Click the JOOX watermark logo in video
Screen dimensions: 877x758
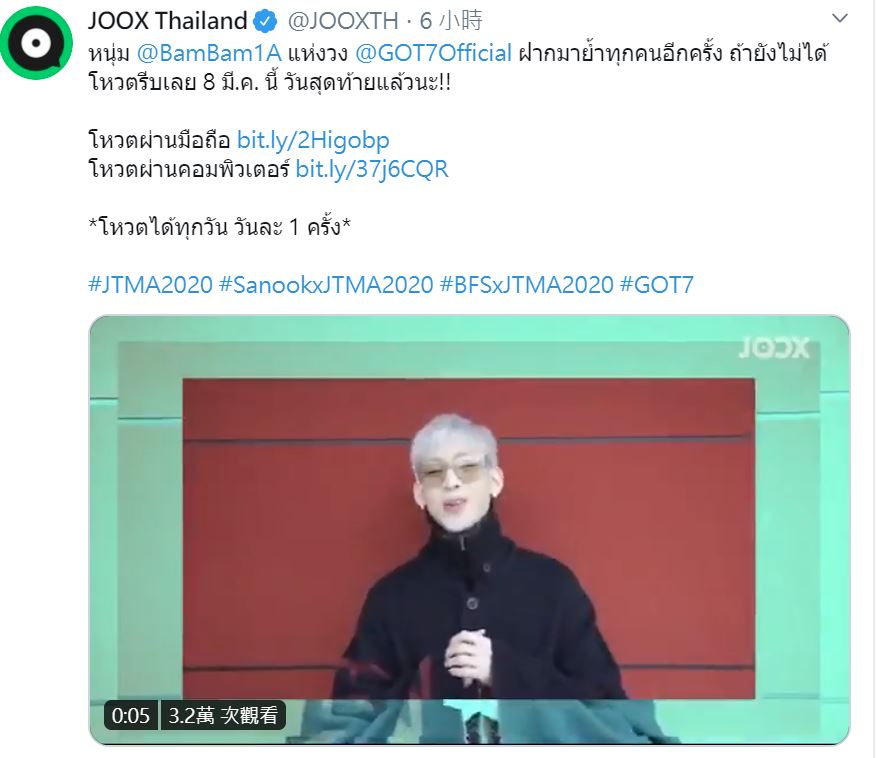(x=774, y=349)
